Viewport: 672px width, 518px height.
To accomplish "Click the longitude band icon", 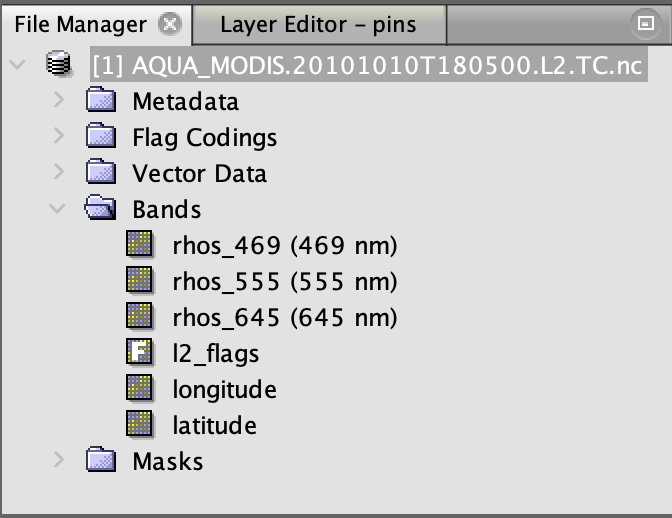I will click(x=139, y=389).
